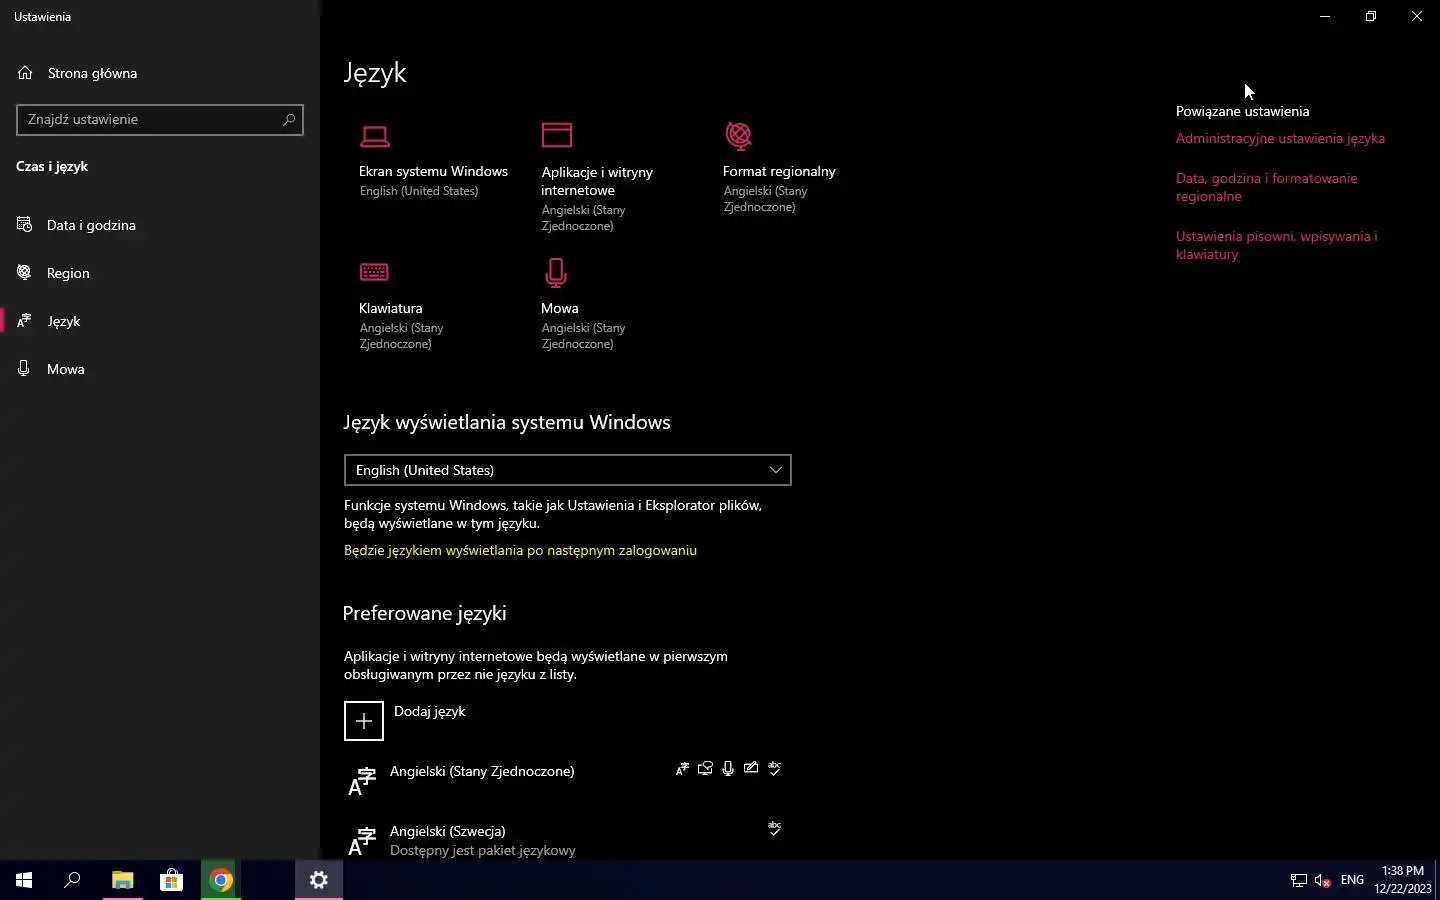The width and height of the screenshot is (1440, 900).
Task: Open Ustawienia pisowni, wpisywania i klawiatury link
Action: pos(1276,245)
